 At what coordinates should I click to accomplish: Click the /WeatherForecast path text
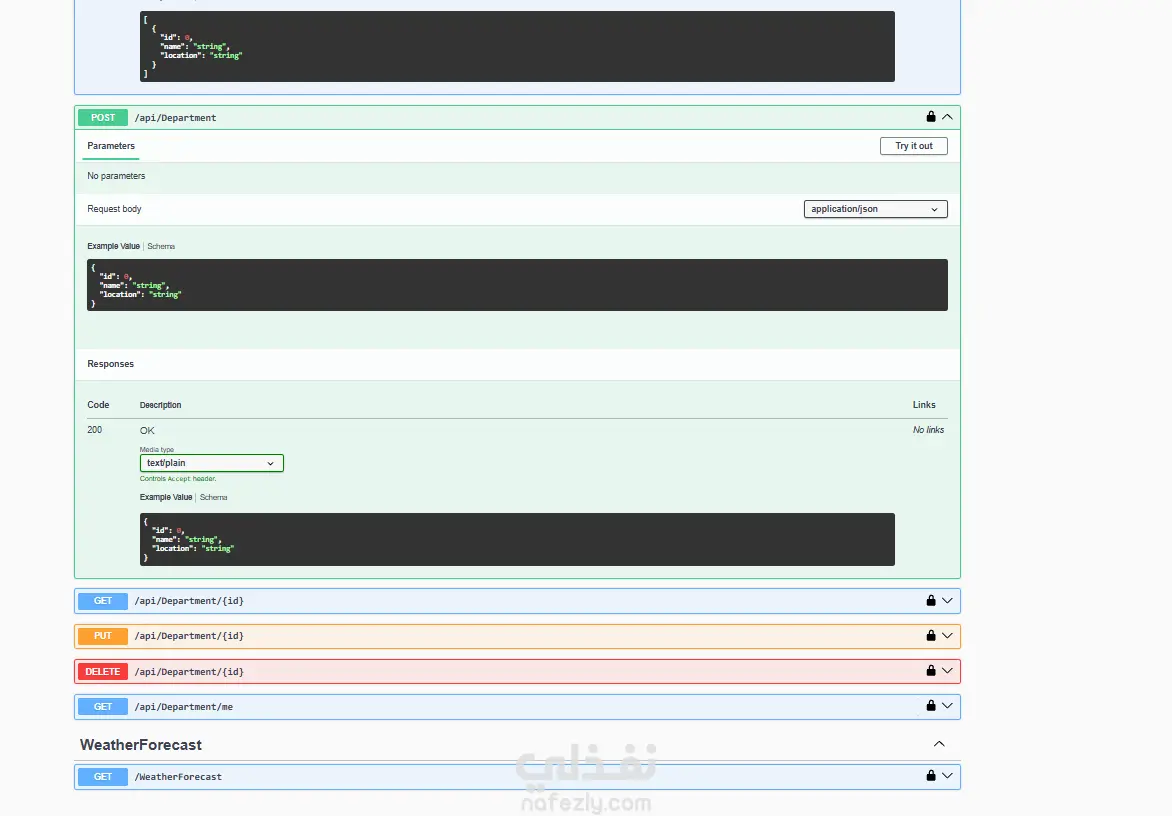(x=178, y=777)
